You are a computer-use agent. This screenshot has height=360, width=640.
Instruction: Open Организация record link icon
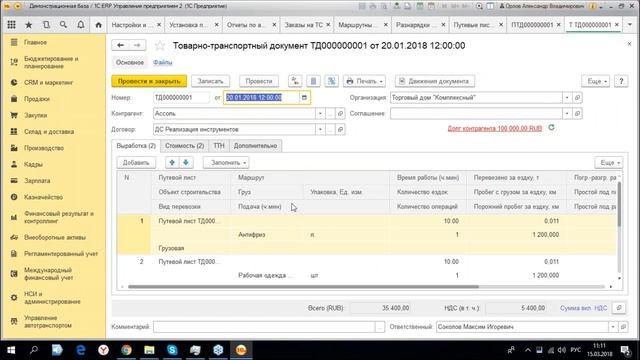577,98
